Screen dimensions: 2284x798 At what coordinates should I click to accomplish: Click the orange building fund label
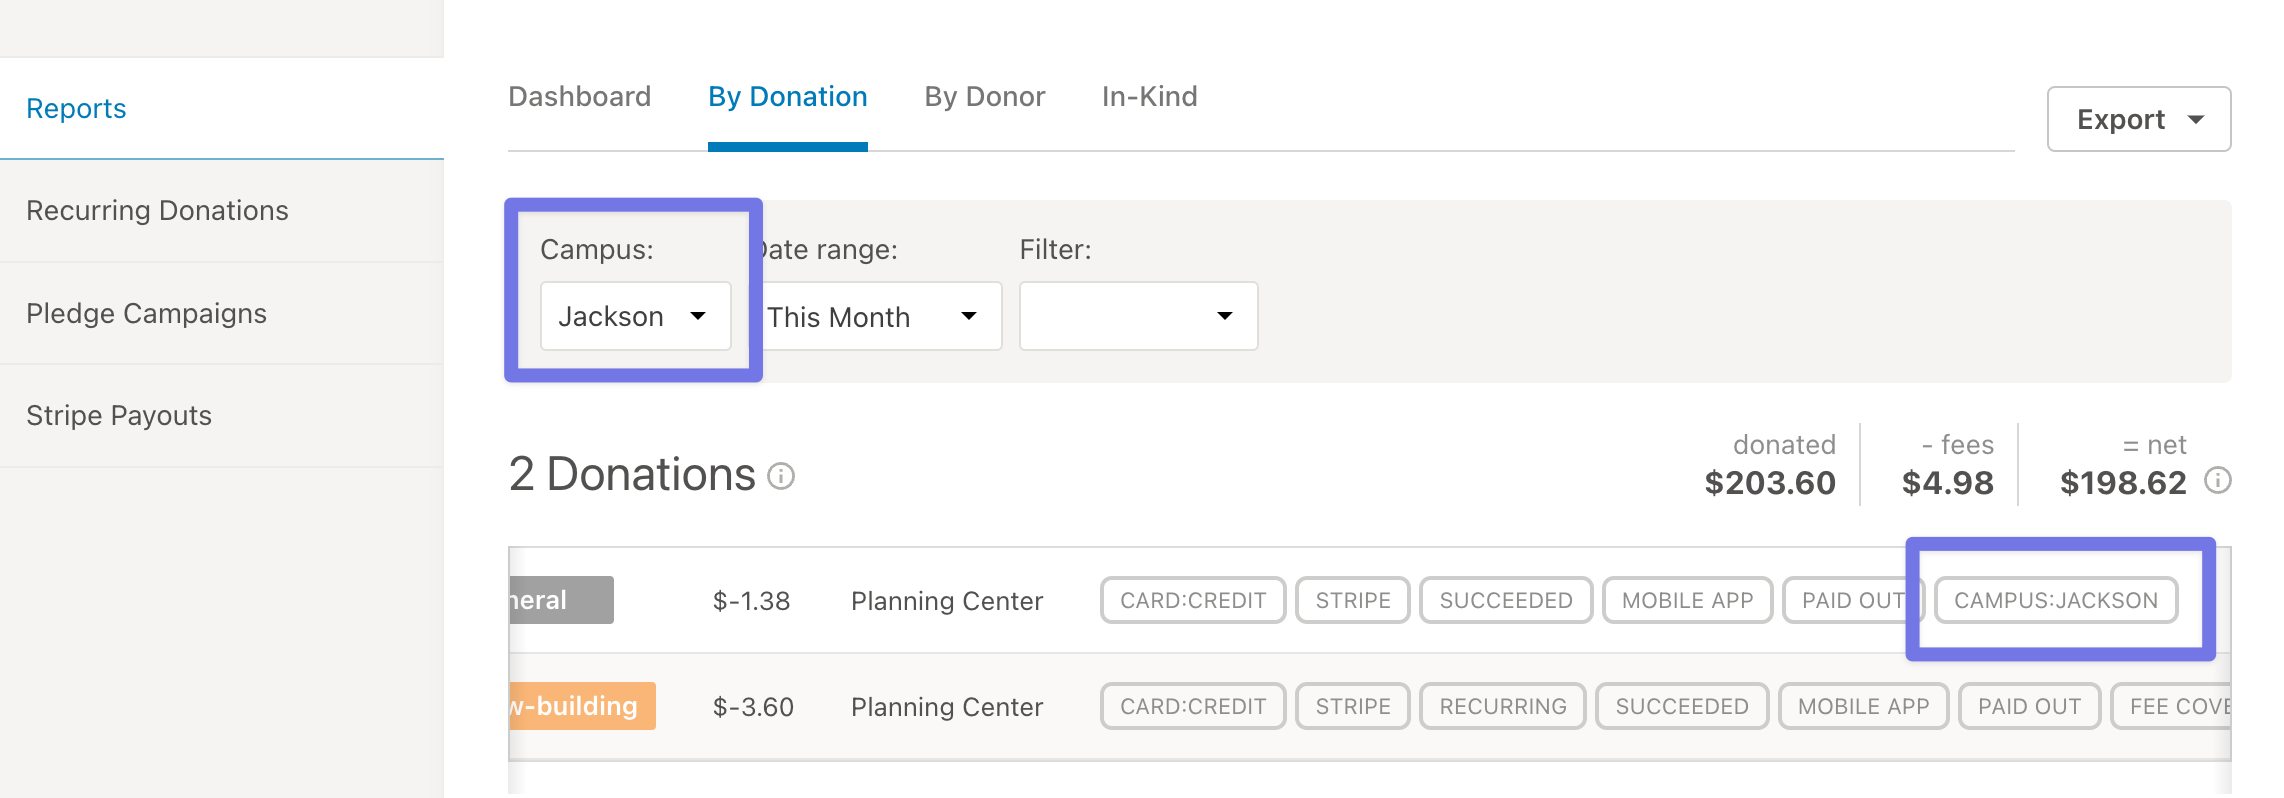(x=582, y=706)
